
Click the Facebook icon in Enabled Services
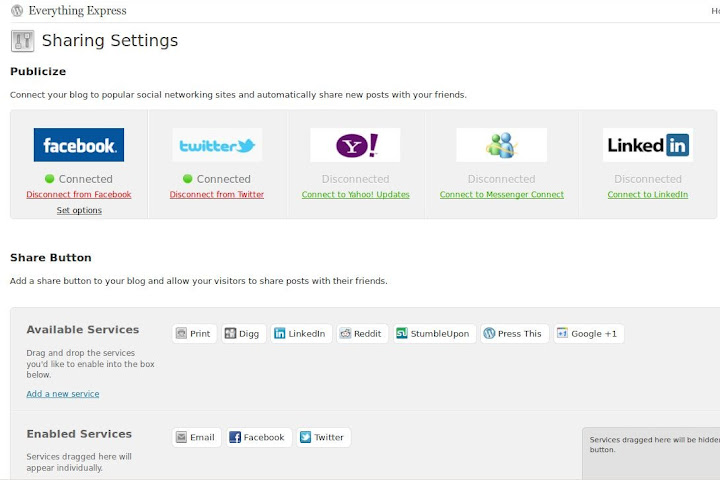235,437
